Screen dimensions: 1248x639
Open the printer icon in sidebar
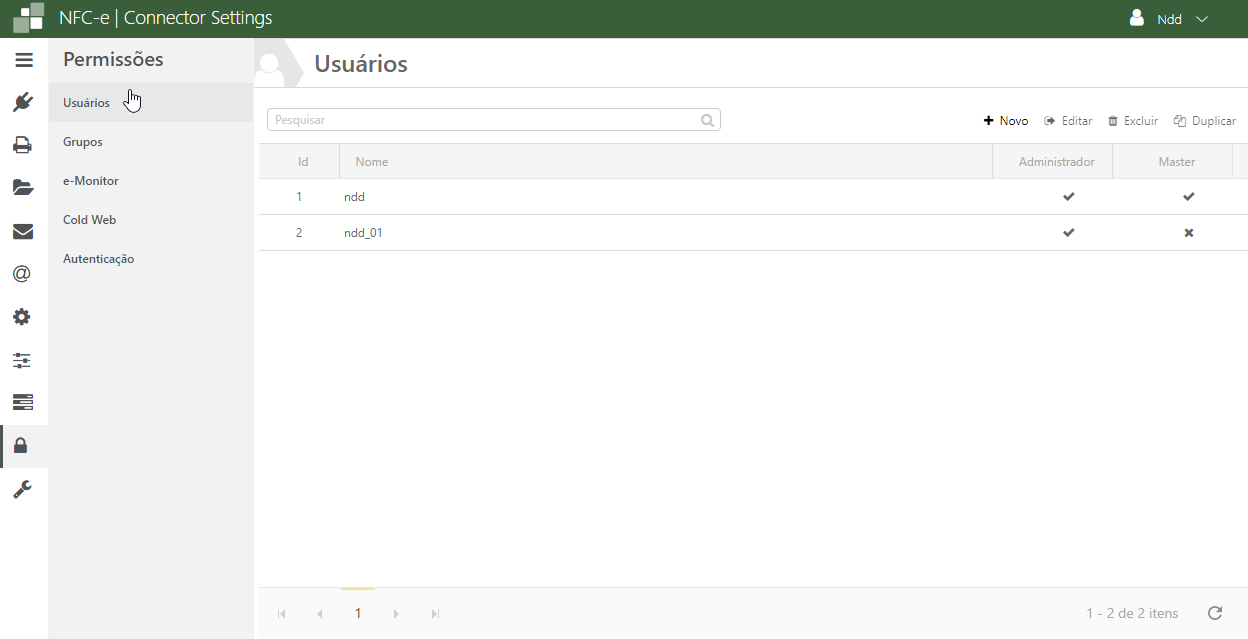point(23,145)
